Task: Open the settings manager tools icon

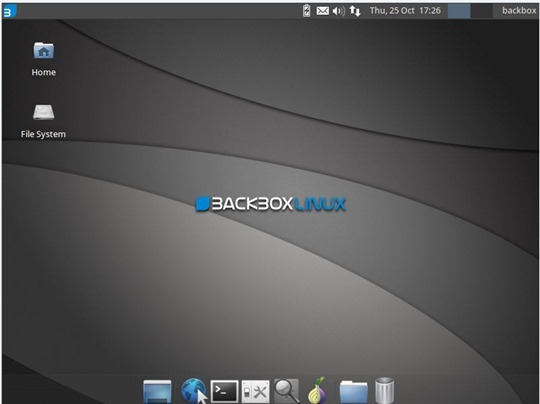Action: (x=255, y=392)
